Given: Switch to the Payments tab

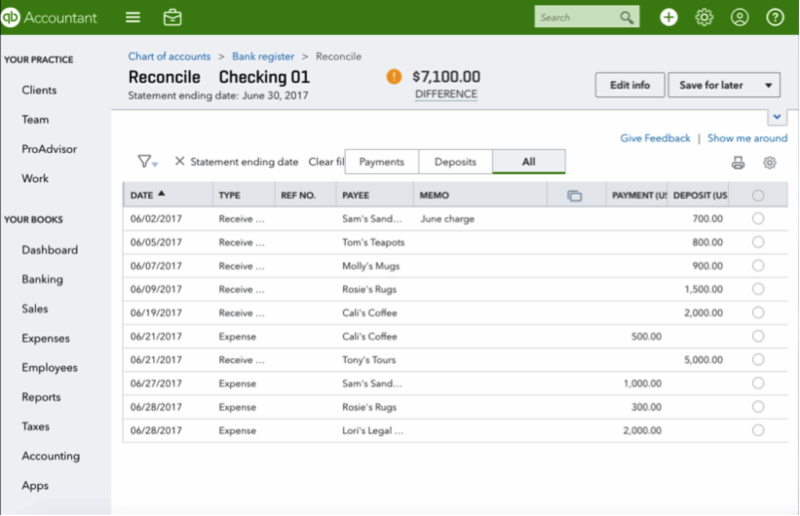Looking at the screenshot, I should [381, 161].
